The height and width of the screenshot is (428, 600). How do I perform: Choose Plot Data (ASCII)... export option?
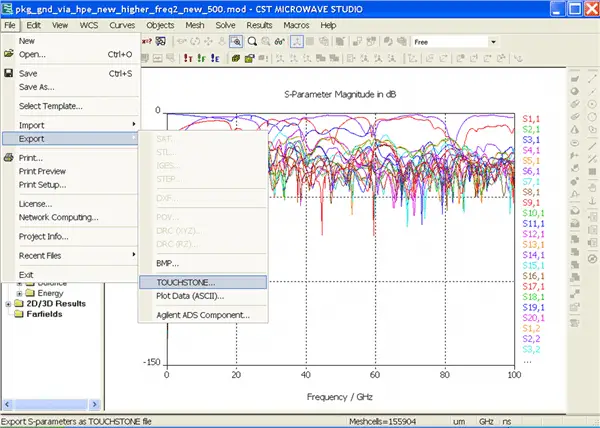point(203,296)
